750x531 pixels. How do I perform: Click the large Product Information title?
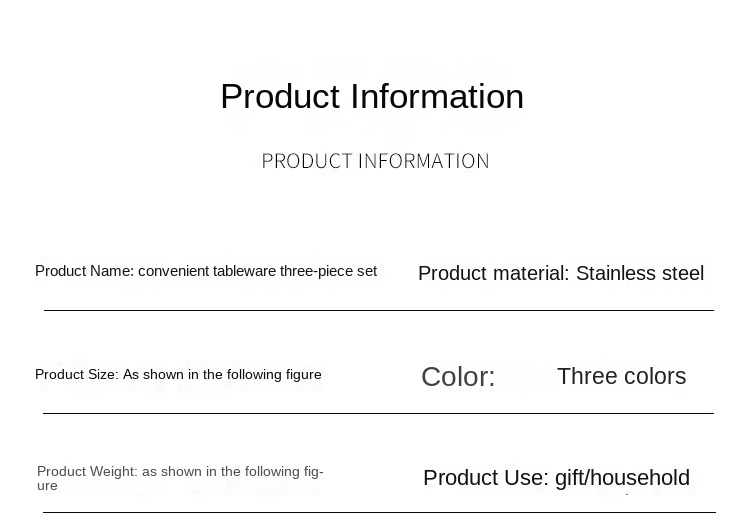pyautogui.click(x=371, y=97)
